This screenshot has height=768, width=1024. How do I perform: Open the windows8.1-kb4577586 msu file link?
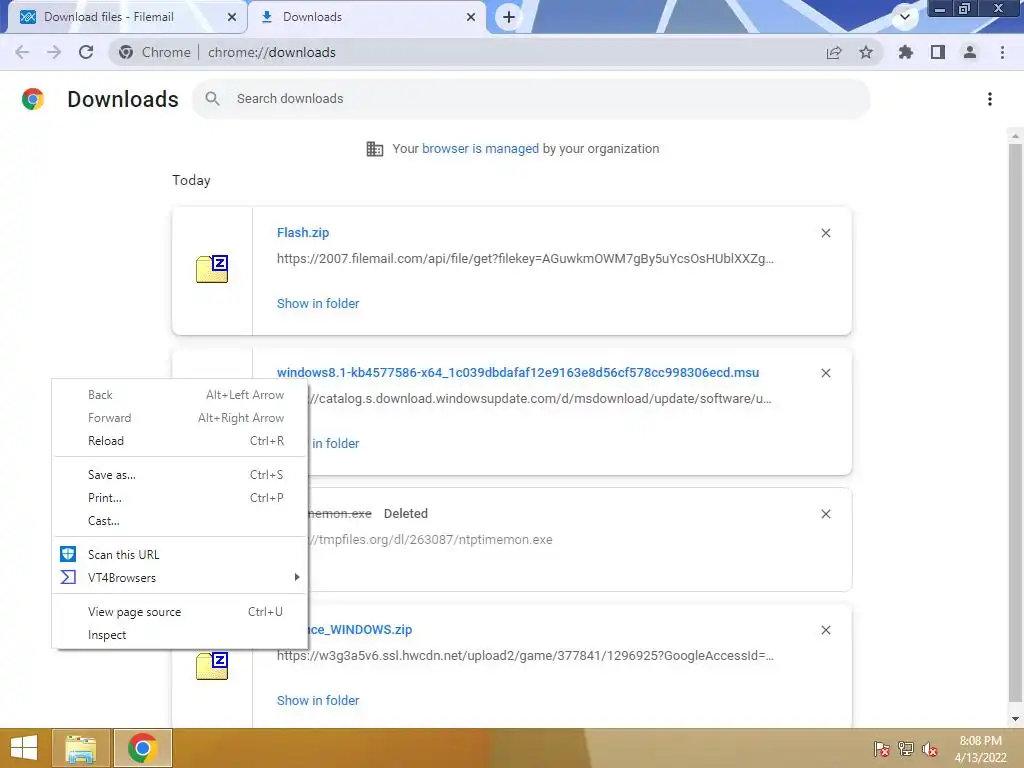pyautogui.click(x=518, y=373)
